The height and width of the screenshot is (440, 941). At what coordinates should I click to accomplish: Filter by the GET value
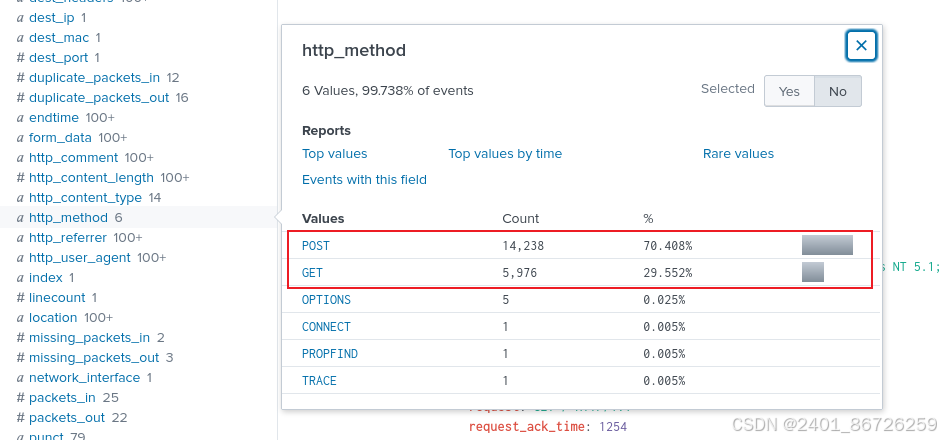click(312, 273)
